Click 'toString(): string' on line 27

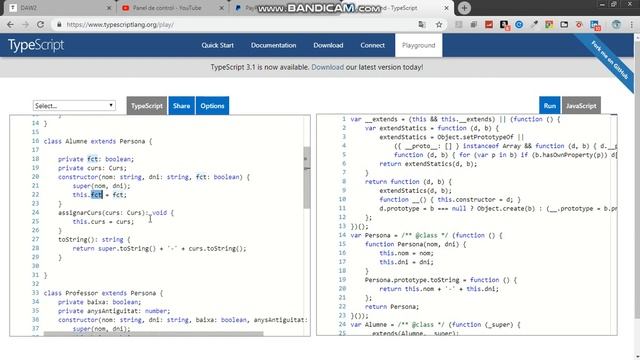91,240
